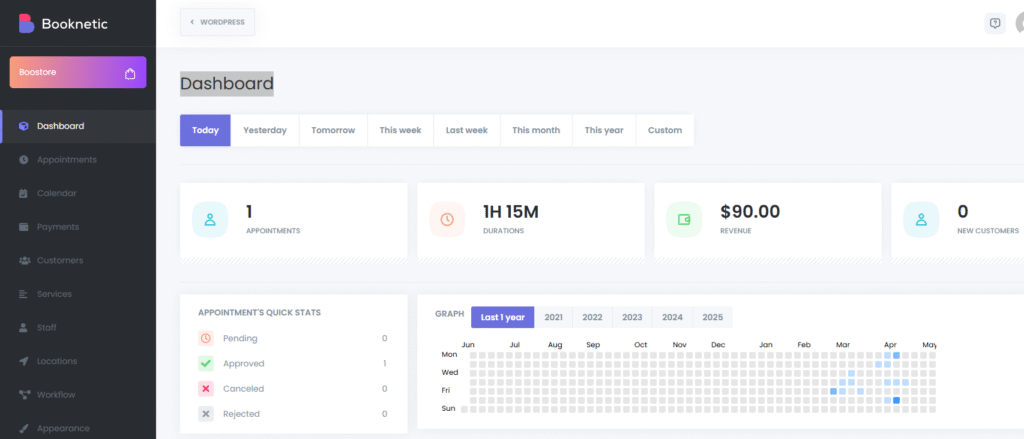Click the Calendar icon in sidebar
Viewport: 1024px width, 439px height.
23,193
